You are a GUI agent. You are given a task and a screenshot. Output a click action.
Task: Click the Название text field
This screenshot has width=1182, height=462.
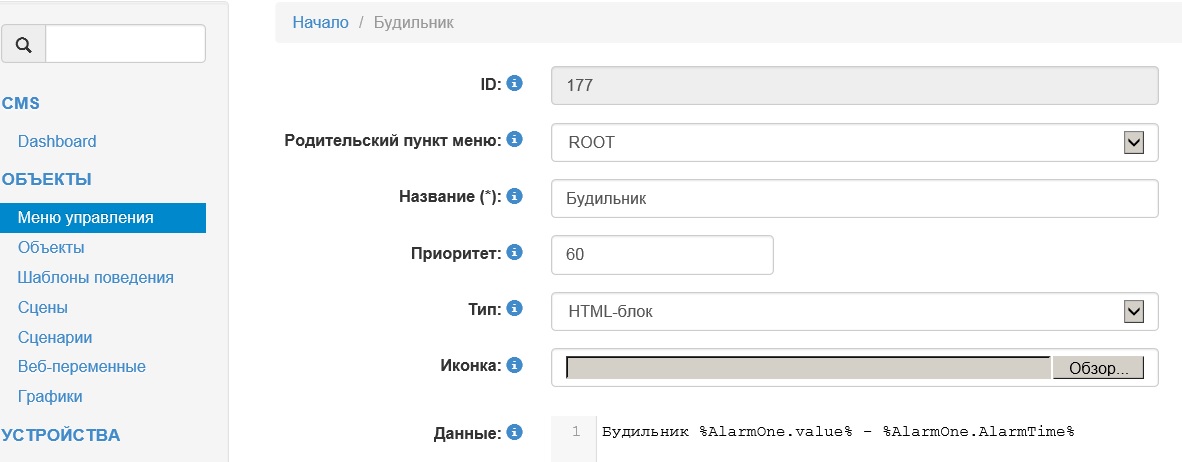(854, 198)
